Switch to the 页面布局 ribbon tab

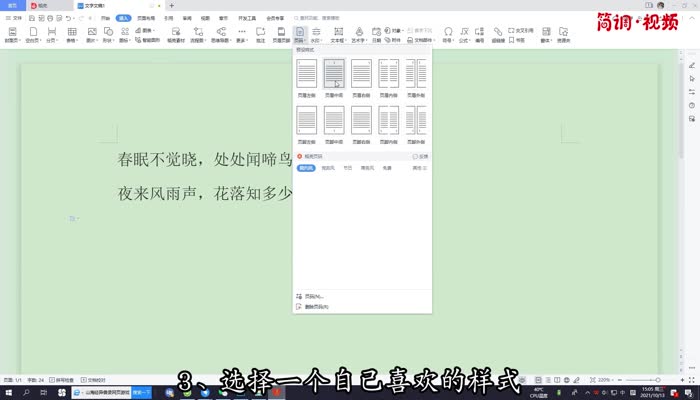[146, 18]
